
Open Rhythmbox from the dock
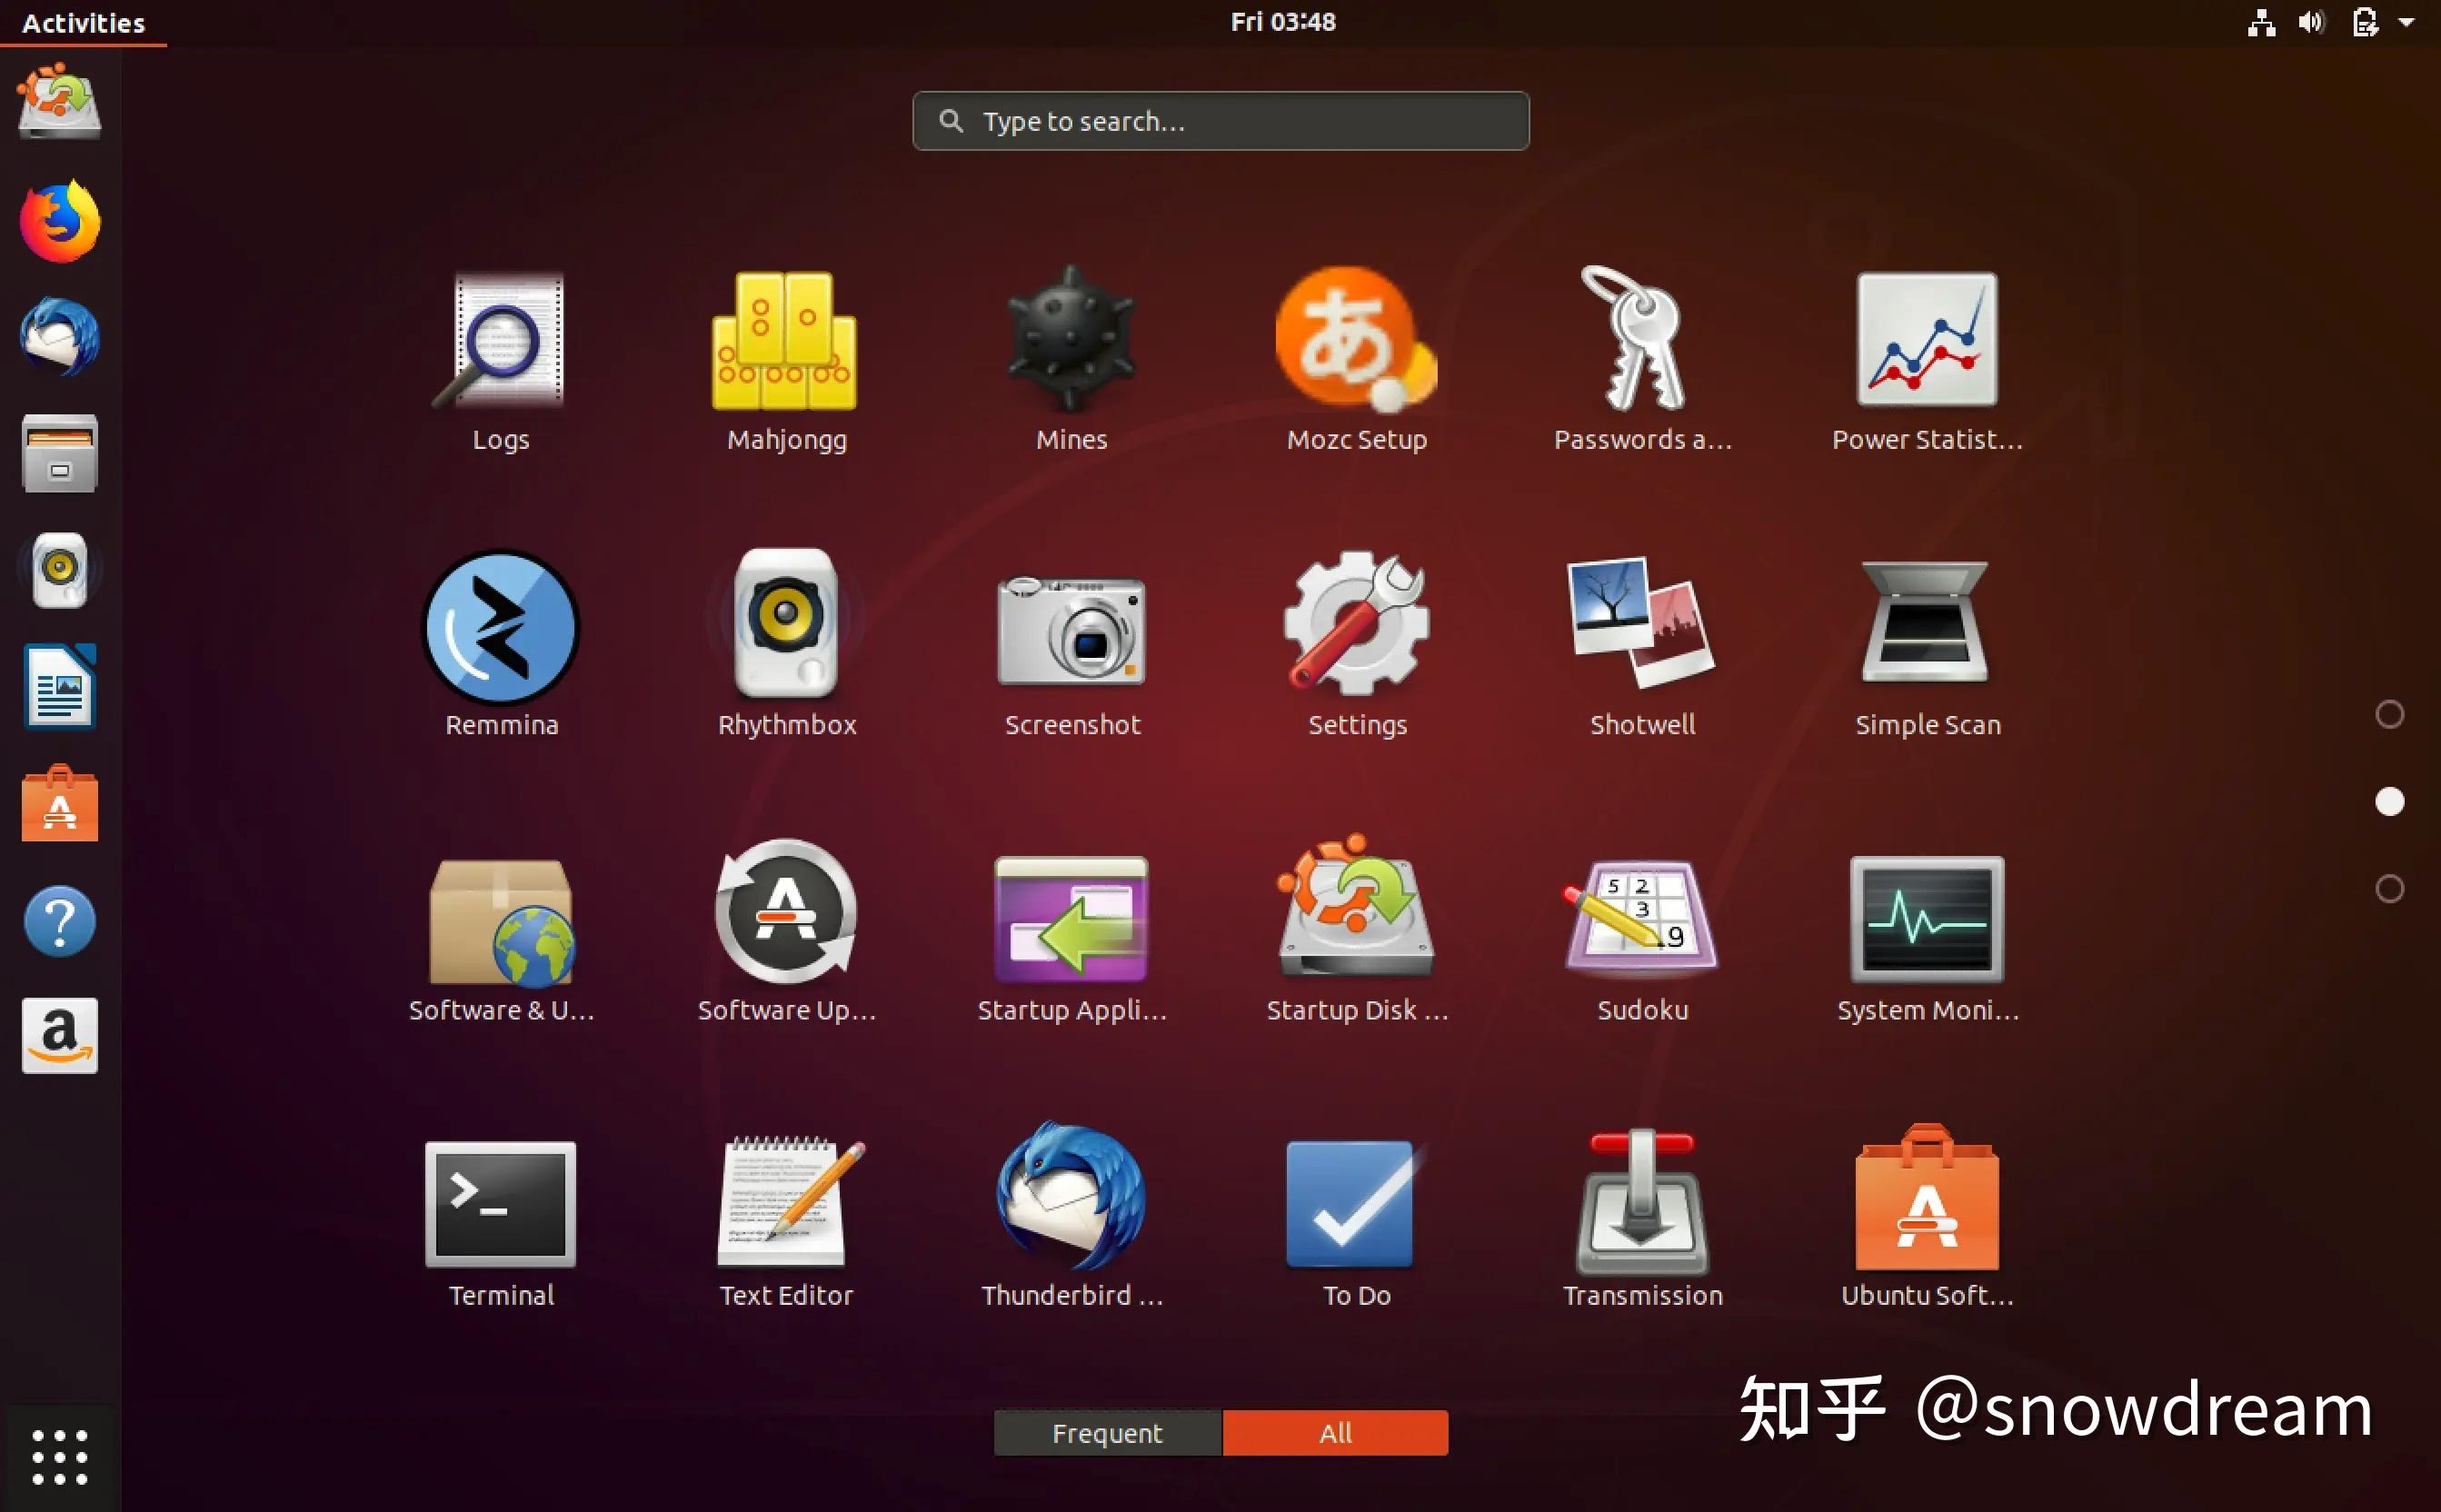[x=60, y=570]
